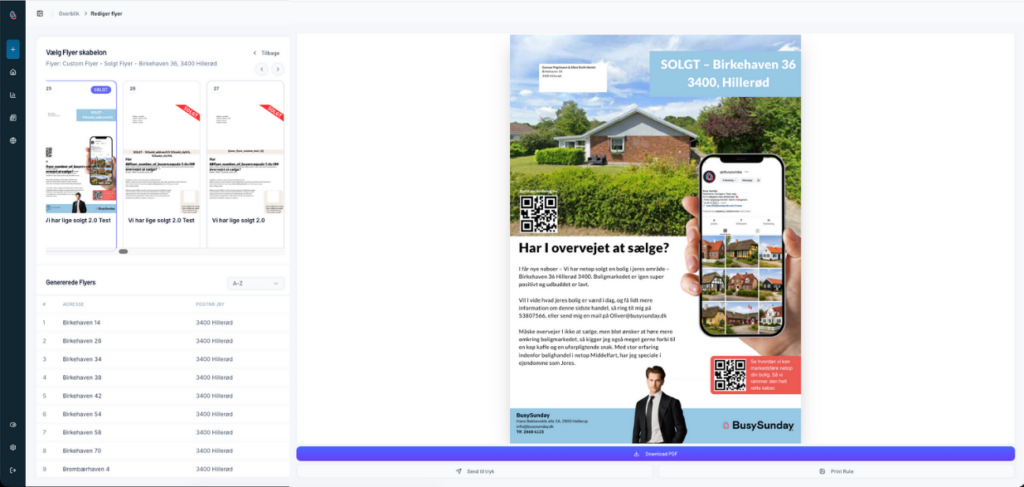Click the Tilbage back button

pyautogui.click(x=267, y=52)
